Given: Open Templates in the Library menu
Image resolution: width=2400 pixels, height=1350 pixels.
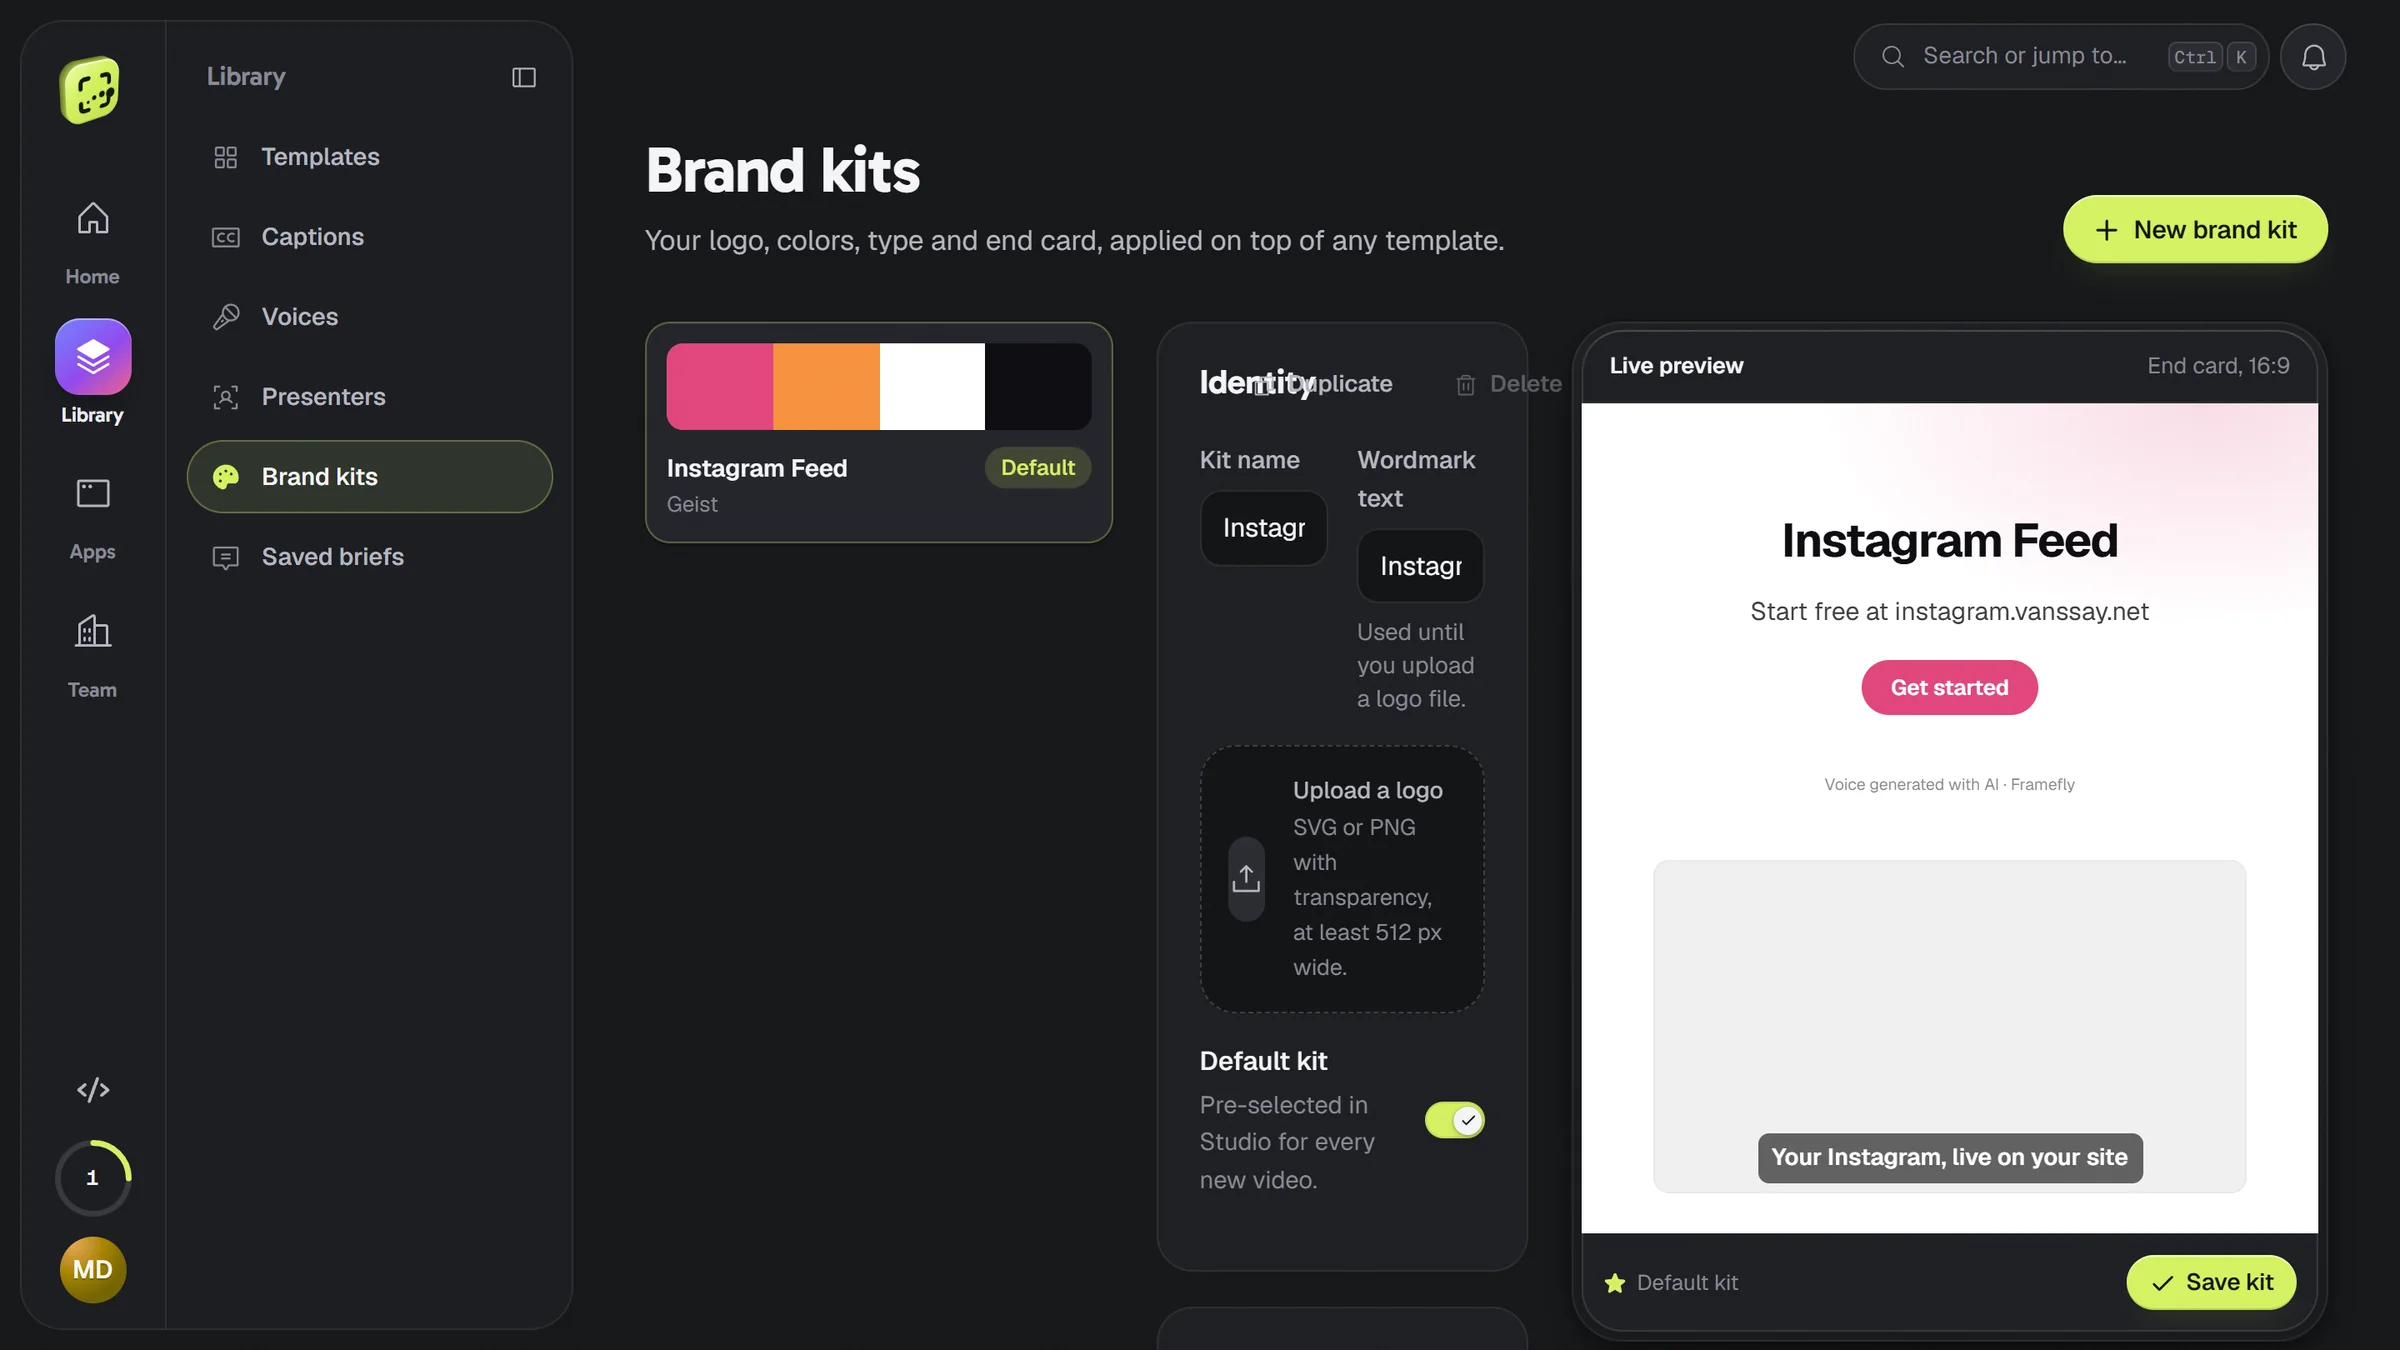Looking at the screenshot, I should [369, 157].
